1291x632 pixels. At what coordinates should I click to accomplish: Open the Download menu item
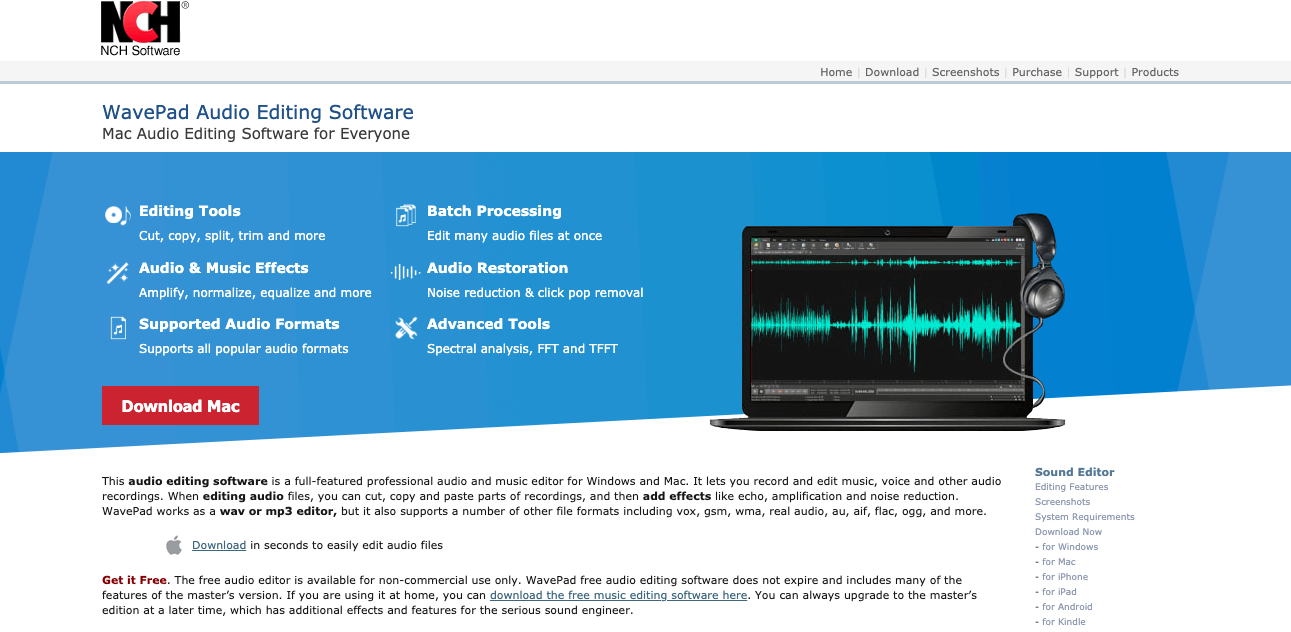pos(892,72)
